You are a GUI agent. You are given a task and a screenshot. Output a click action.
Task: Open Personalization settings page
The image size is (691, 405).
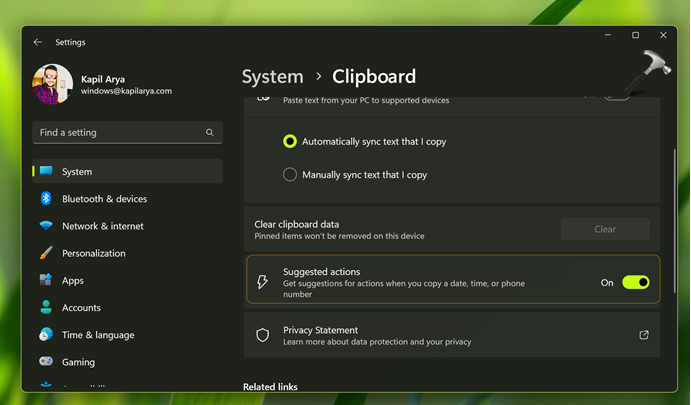[93, 253]
